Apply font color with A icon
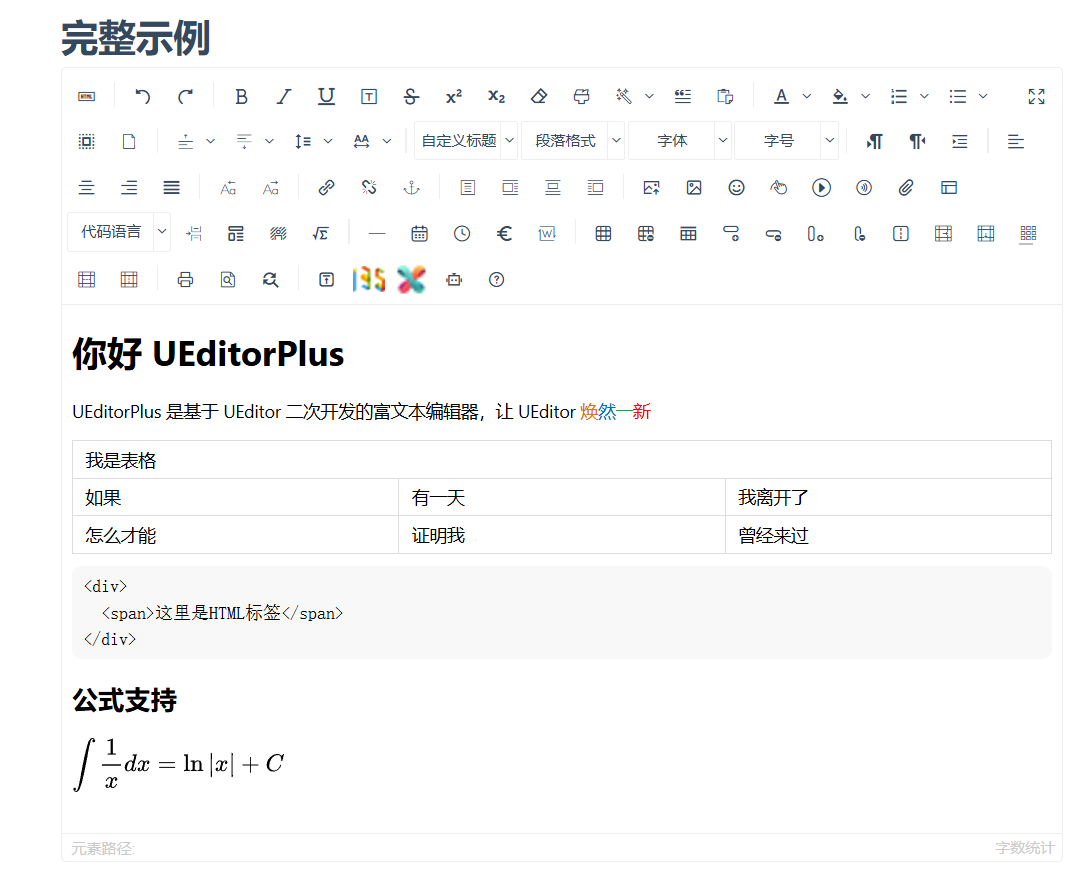 tap(781, 96)
